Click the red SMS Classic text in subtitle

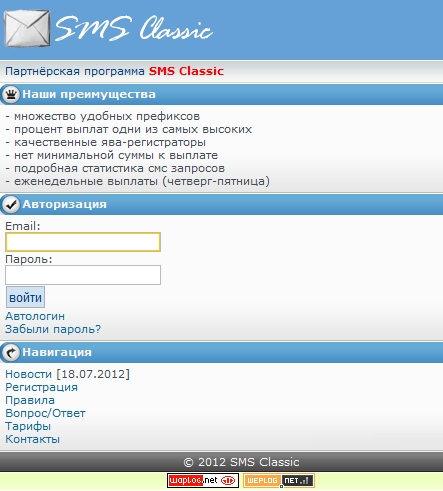tap(186, 71)
